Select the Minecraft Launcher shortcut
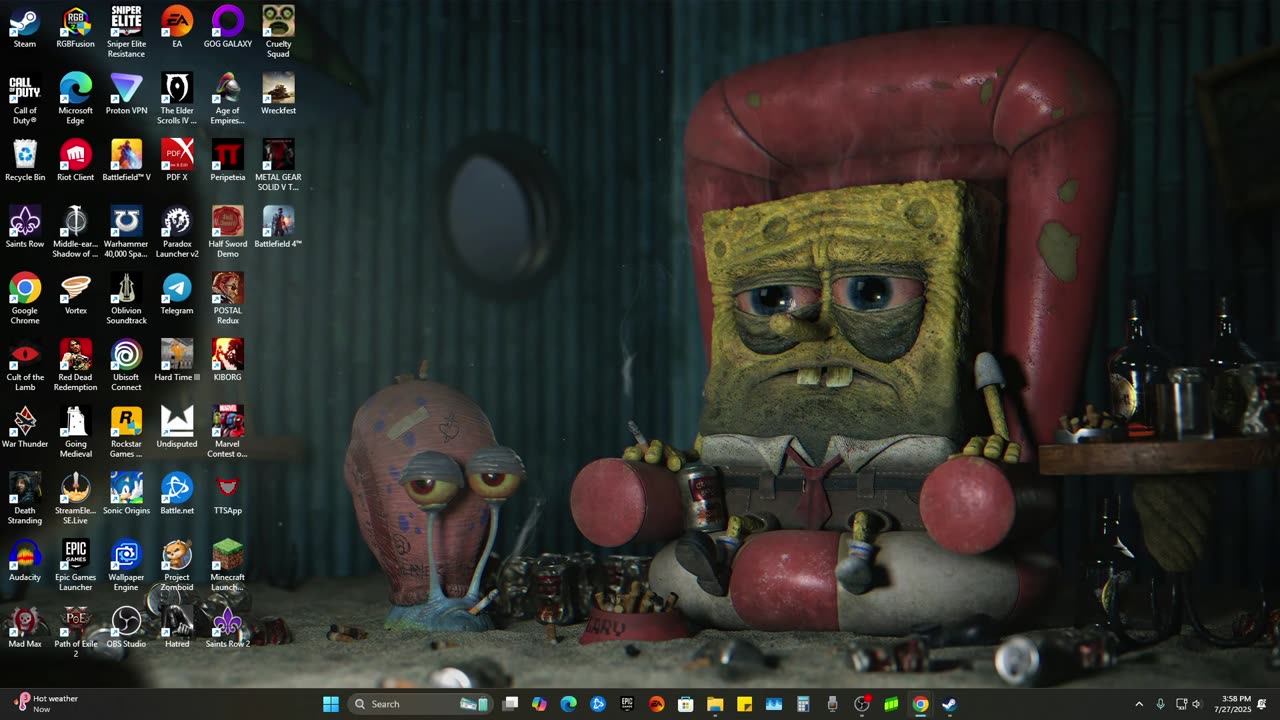1280x720 pixels. pos(228,565)
